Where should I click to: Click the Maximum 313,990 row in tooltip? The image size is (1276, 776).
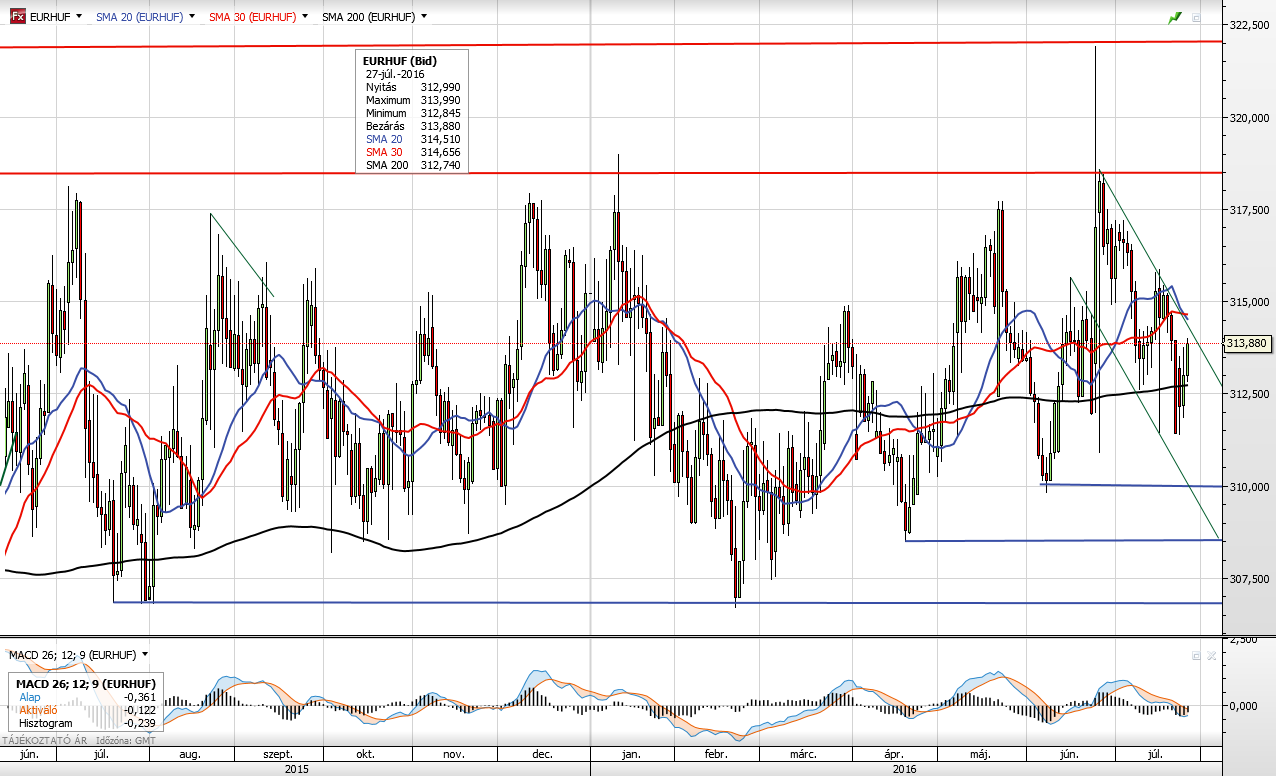pos(412,100)
